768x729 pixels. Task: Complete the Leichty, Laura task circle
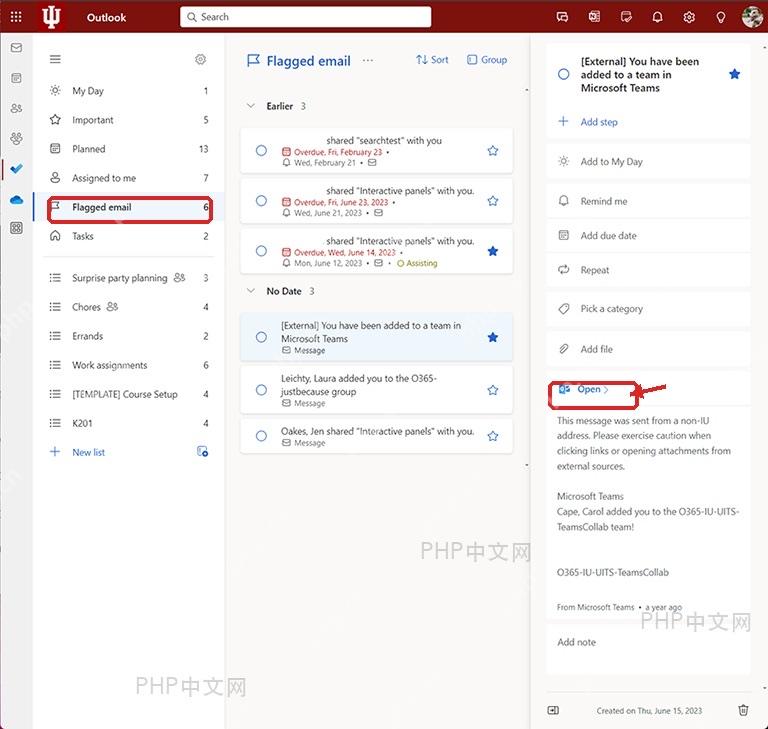[262, 390]
